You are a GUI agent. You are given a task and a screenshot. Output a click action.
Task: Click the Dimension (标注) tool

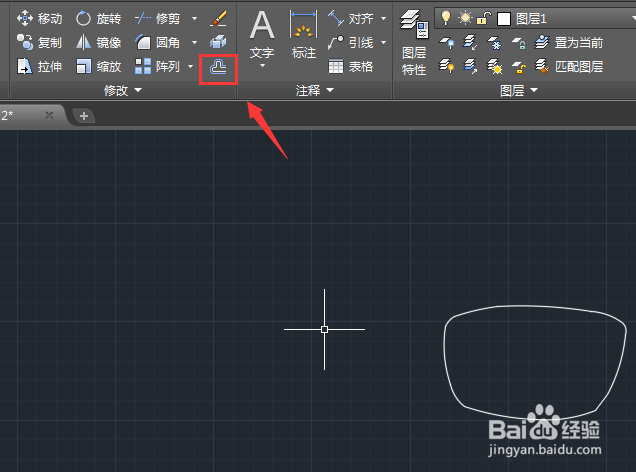[303, 34]
